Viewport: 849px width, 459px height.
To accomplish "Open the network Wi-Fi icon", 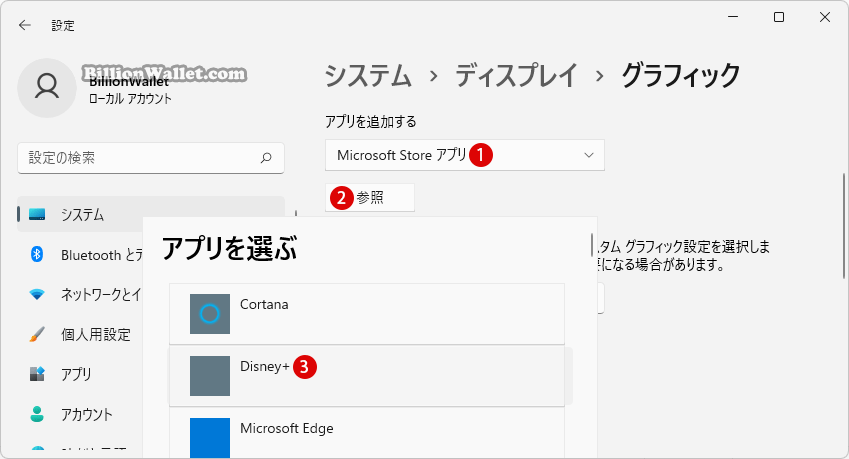I will coord(37,294).
